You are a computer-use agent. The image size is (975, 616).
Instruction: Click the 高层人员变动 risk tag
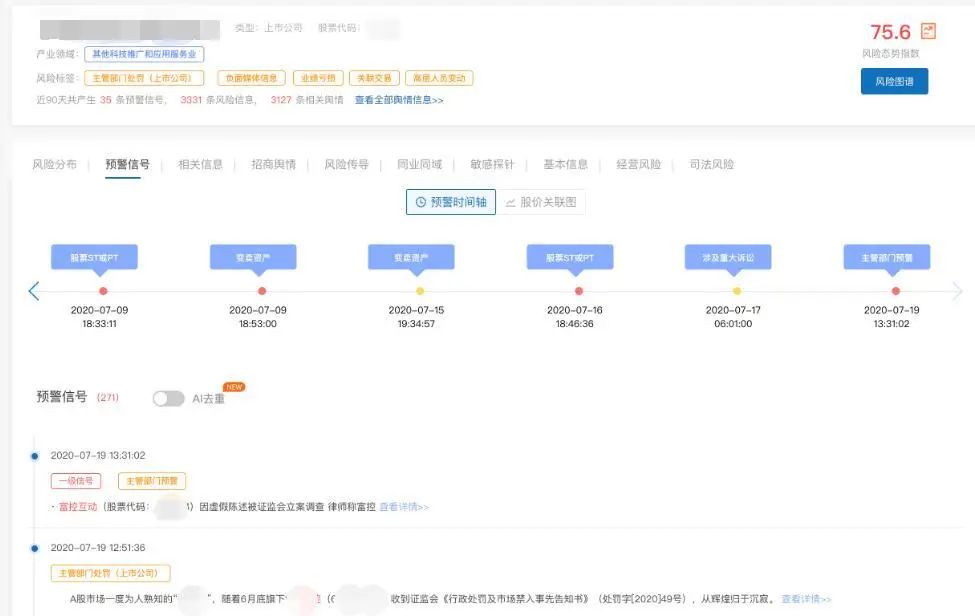(439, 78)
